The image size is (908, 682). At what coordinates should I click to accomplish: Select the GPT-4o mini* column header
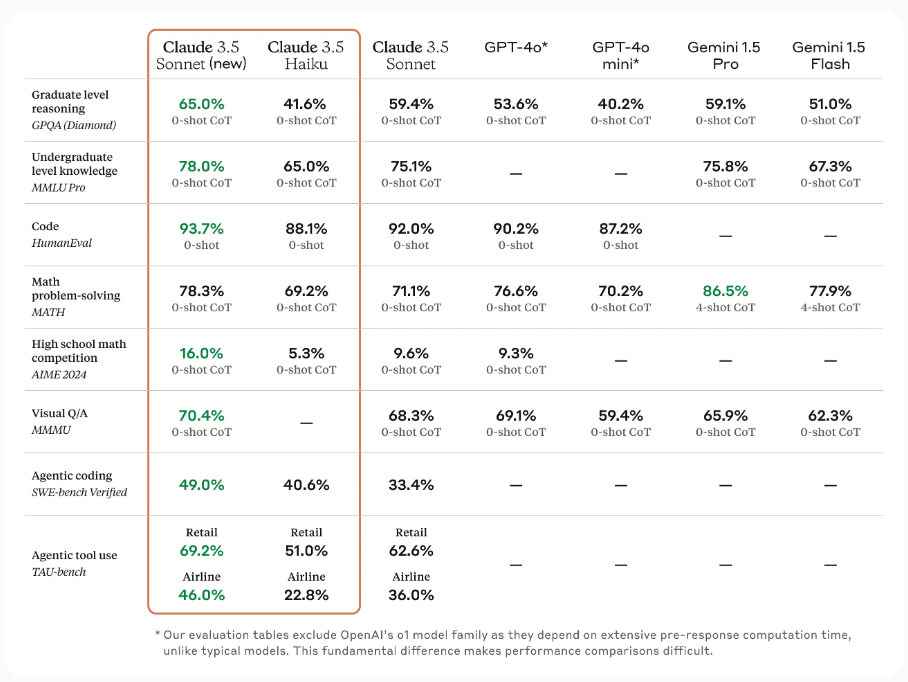(621, 56)
